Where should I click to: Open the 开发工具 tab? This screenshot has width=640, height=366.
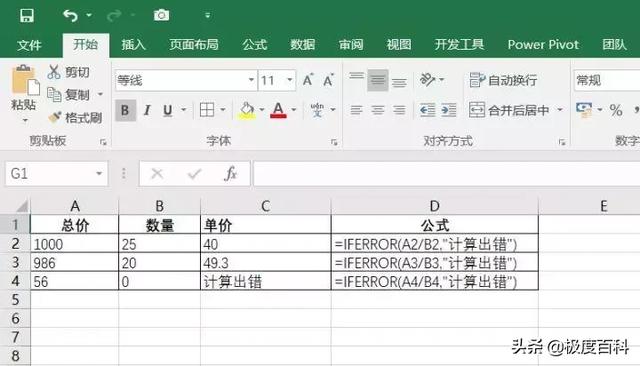[459, 44]
